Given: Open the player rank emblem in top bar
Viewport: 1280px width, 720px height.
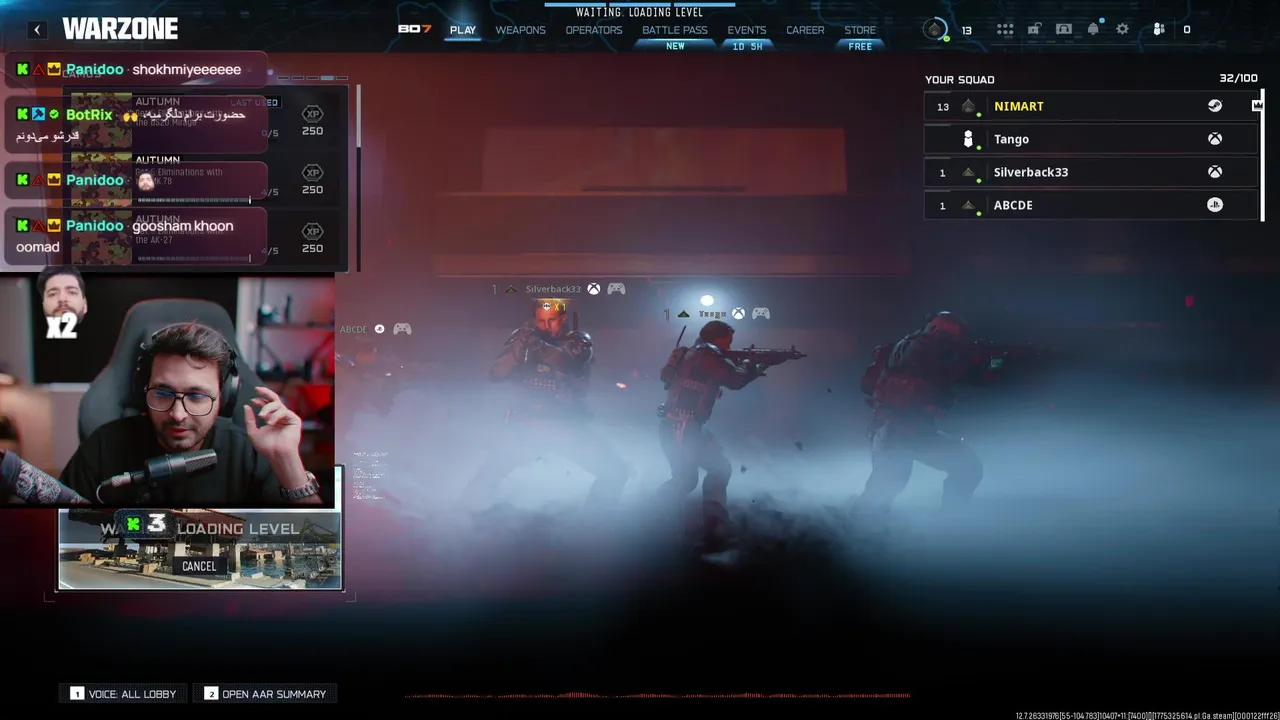Looking at the screenshot, I should [935, 29].
